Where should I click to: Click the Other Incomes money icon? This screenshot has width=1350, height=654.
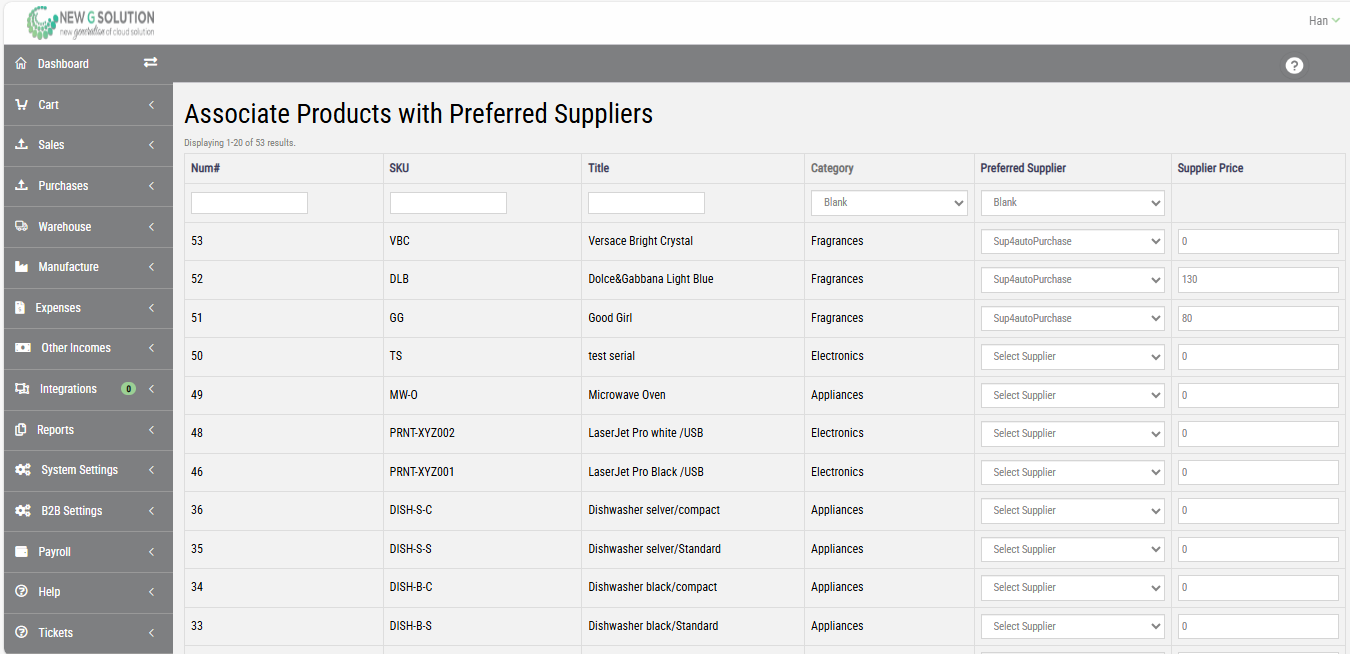point(23,348)
